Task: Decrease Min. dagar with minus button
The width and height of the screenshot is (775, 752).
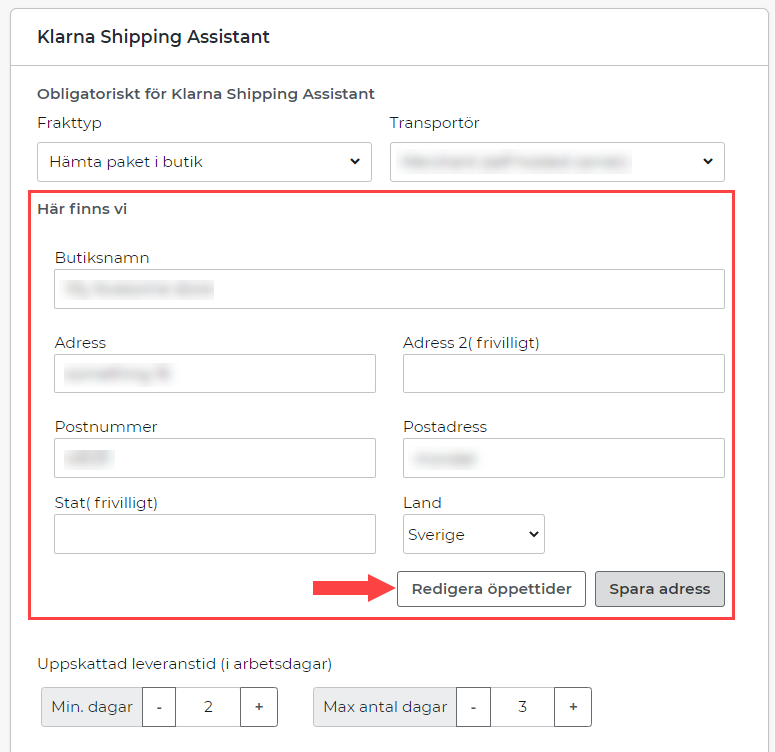Action: pyautogui.click(x=159, y=707)
